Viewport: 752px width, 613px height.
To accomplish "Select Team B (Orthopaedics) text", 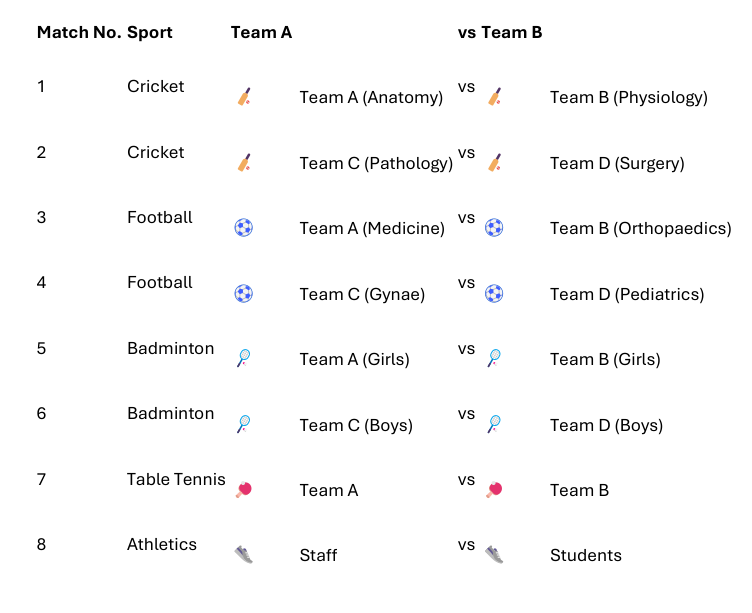I will [x=641, y=228].
